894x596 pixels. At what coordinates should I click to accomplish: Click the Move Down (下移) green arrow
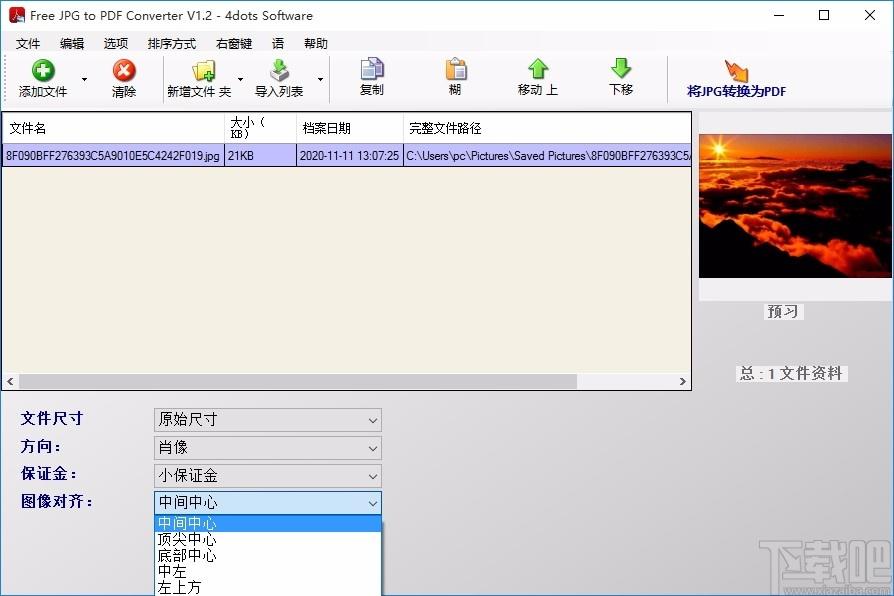(x=621, y=68)
